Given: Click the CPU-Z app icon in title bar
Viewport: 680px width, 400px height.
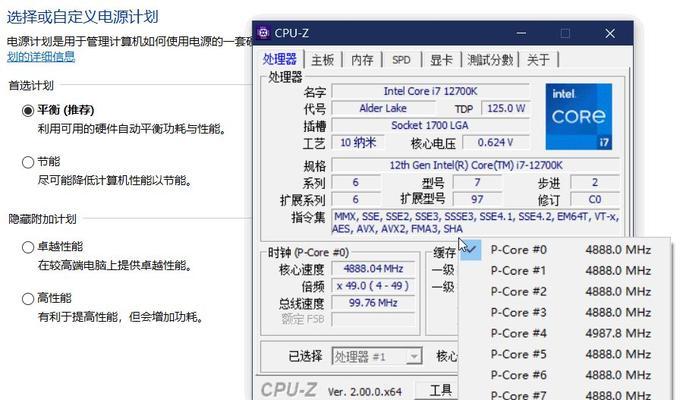Looking at the screenshot, I should pos(263,33).
